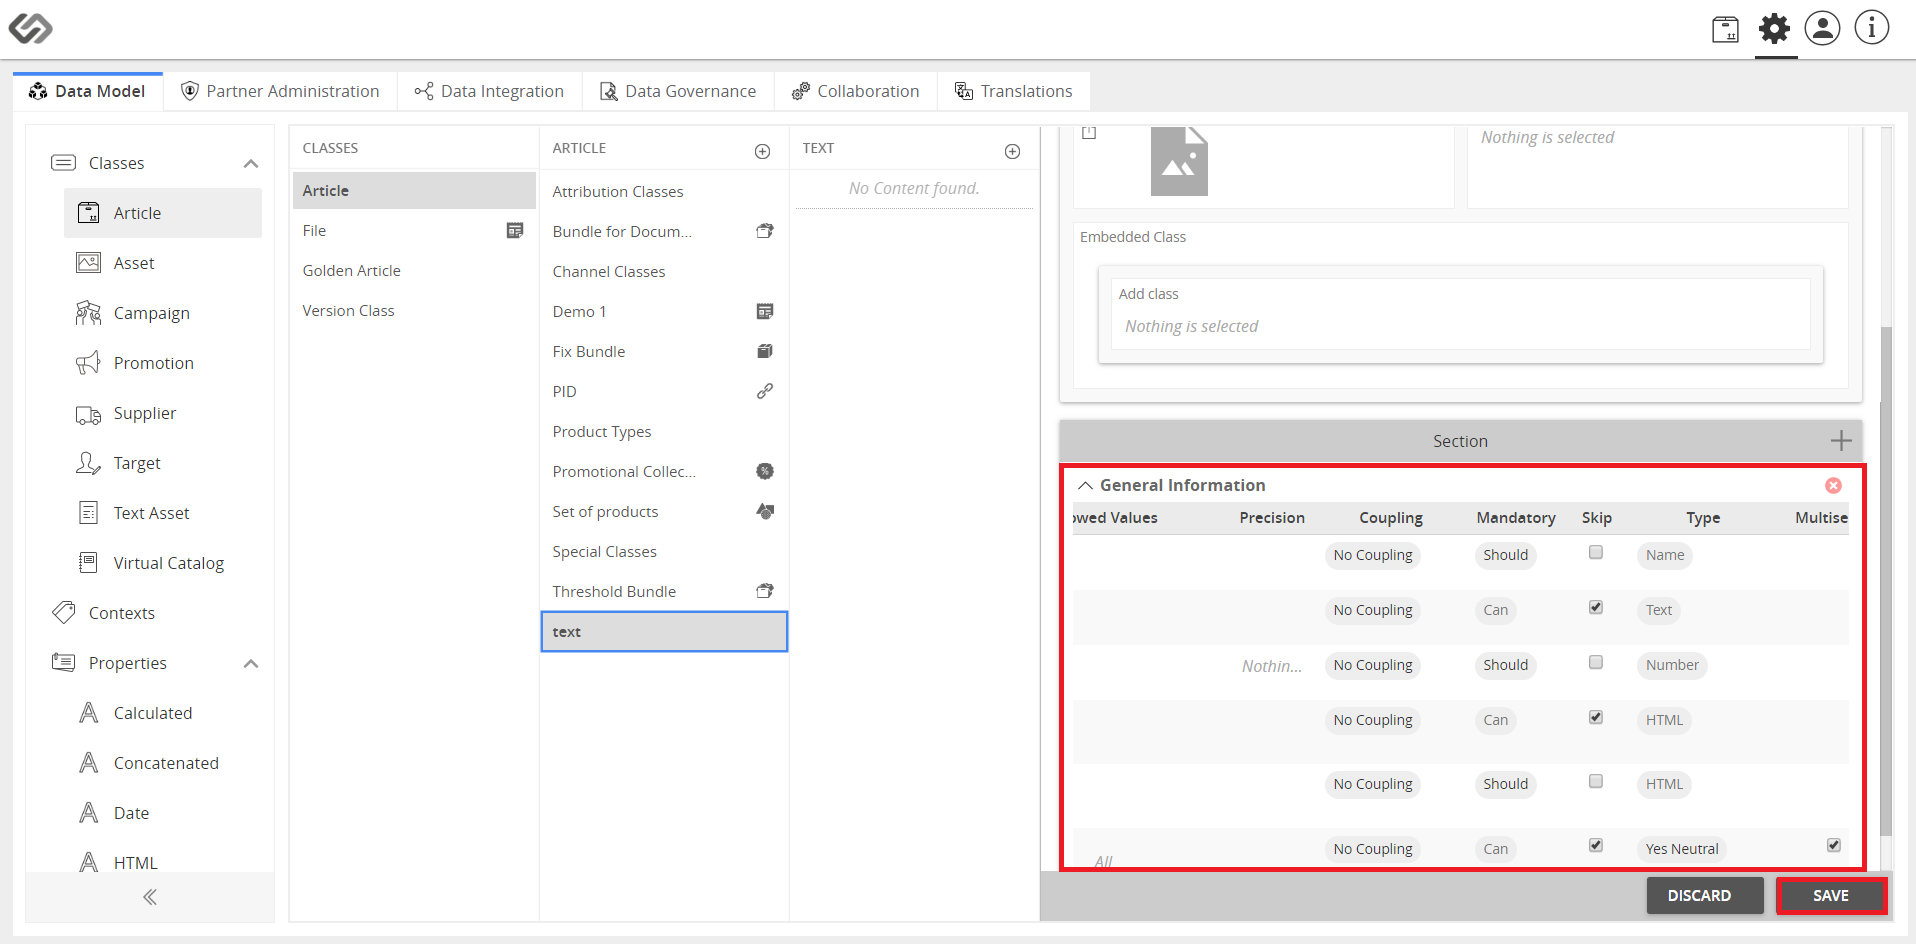
Task: Toggle Multiselect checkbox in Yes Neutral row
Action: click(x=1834, y=845)
